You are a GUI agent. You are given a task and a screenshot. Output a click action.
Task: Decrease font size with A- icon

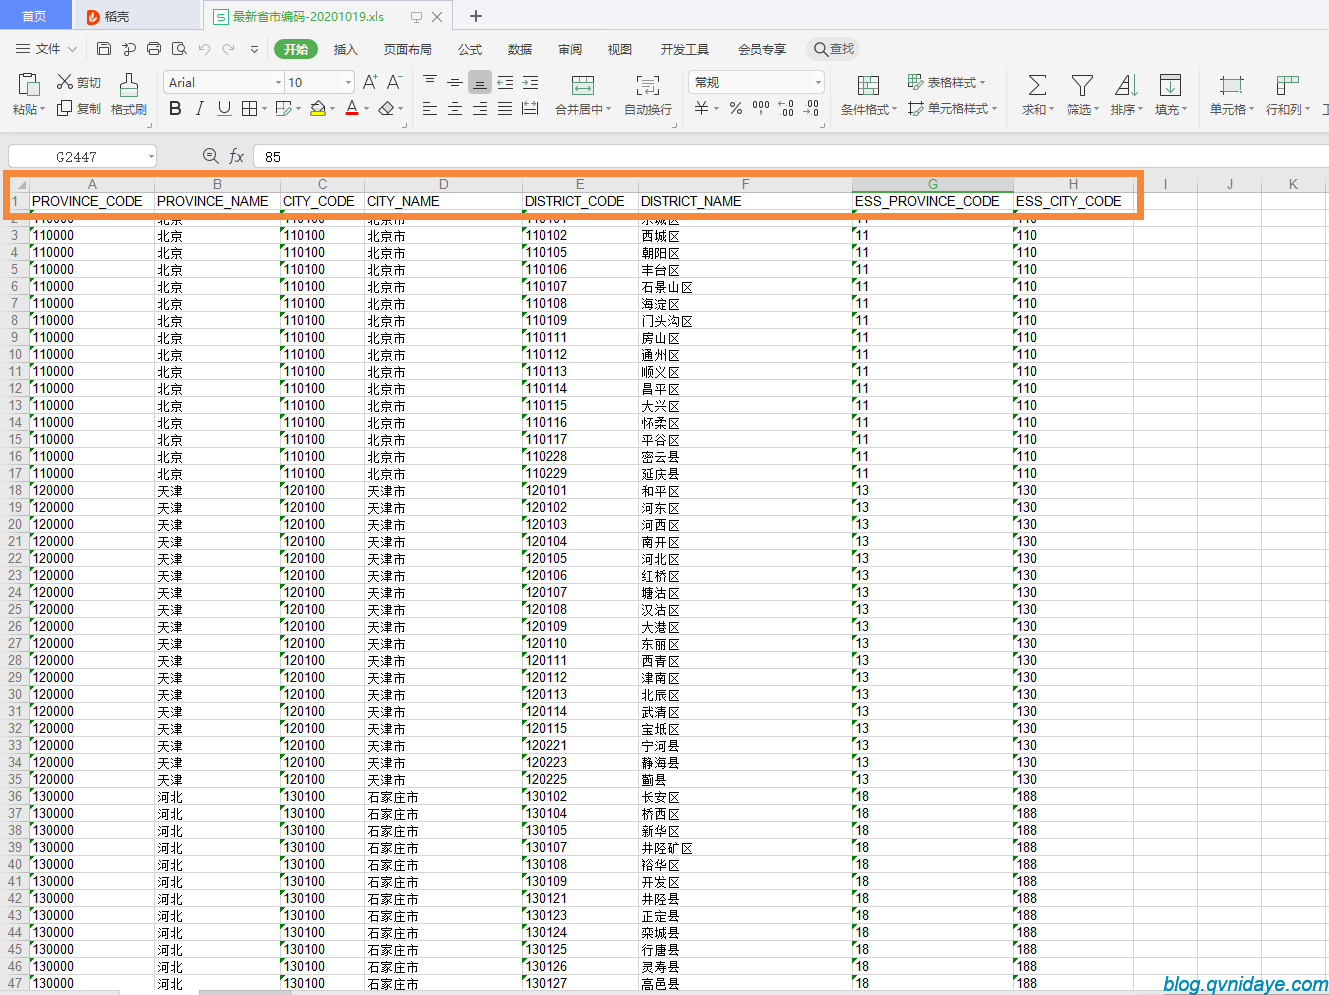pyautogui.click(x=395, y=82)
